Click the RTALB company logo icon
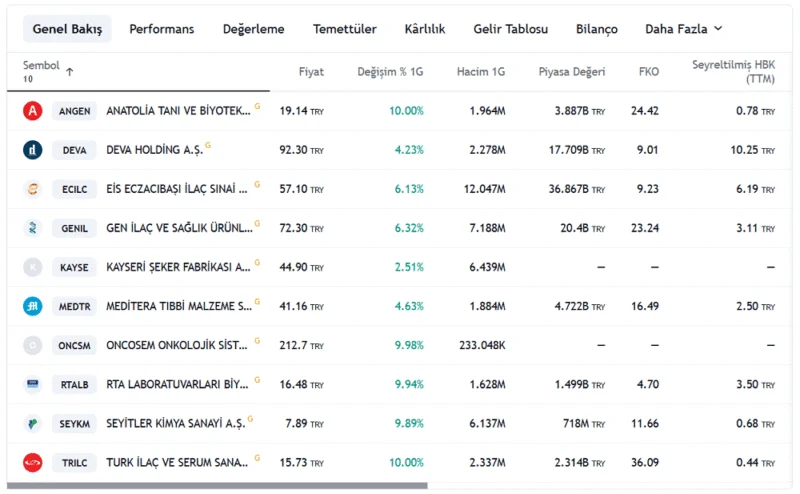Image resolution: width=800 pixels, height=494 pixels. coord(33,384)
